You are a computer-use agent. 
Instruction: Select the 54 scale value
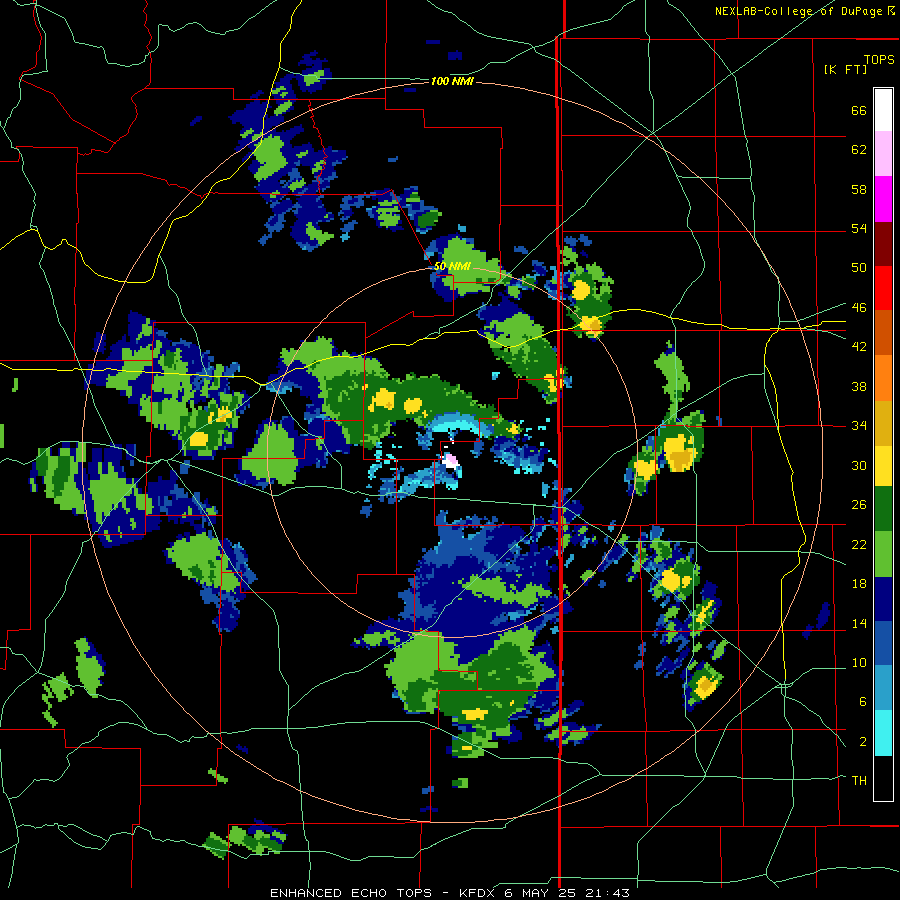pyautogui.click(x=859, y=228)
